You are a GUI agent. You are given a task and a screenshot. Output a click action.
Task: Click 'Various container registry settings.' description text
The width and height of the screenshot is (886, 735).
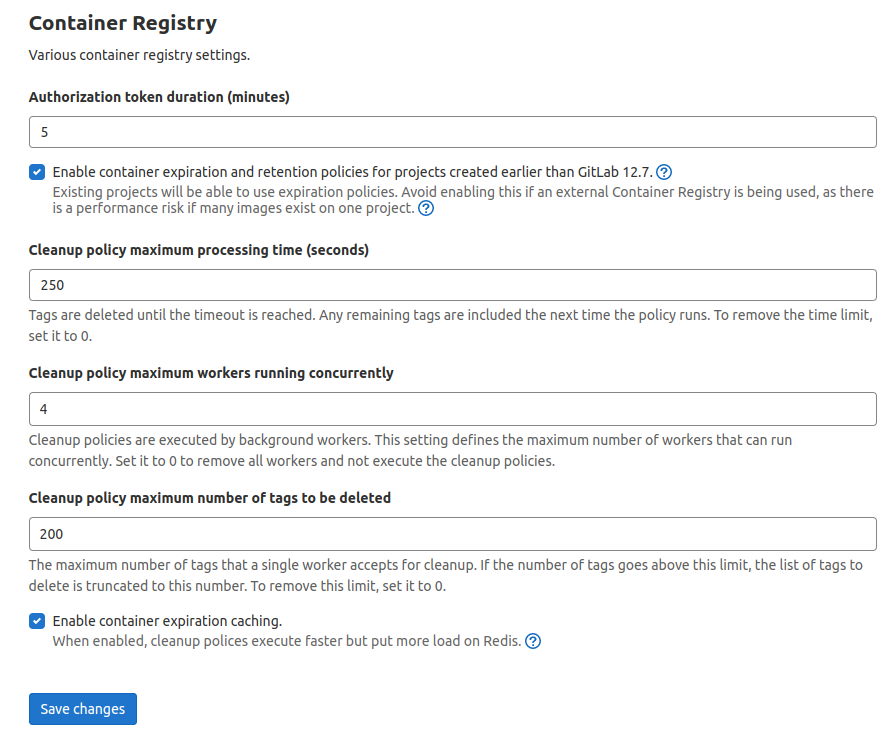pos(139,55)
